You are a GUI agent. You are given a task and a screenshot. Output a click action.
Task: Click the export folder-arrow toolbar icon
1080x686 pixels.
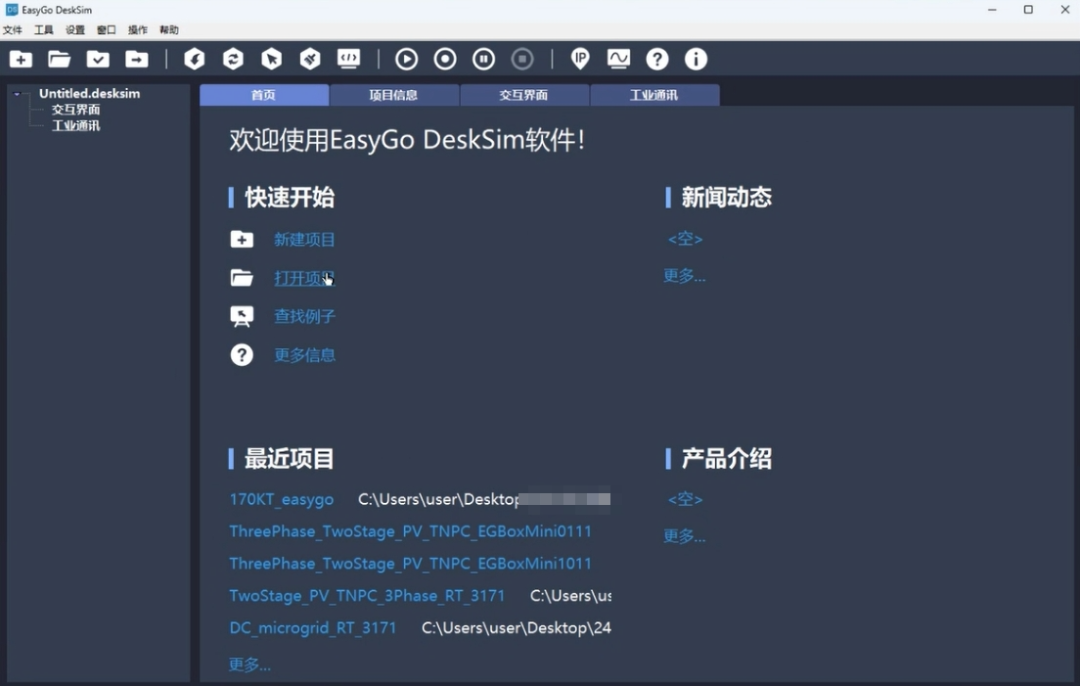click(136, 59)
